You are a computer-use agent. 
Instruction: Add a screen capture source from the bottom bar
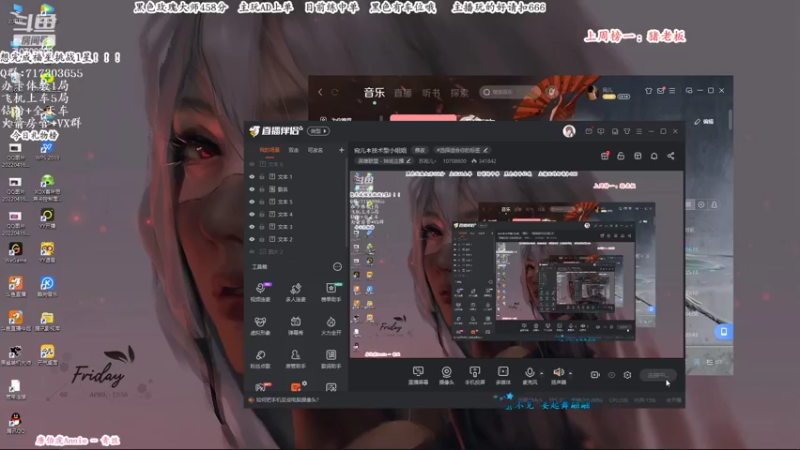[x=418, y=376]
